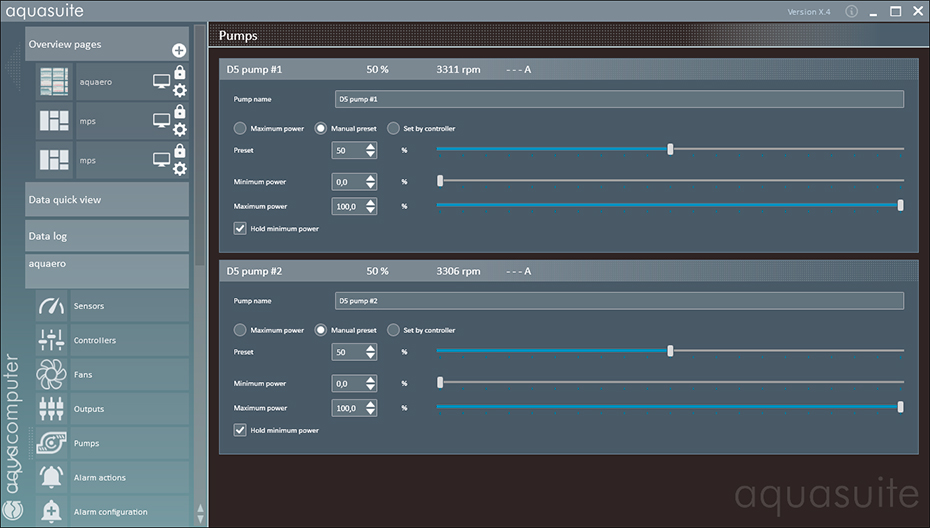Screen dimensions: 930x528
Task: Click the Controllers sliders icon
Action: (x=52, y=340)
